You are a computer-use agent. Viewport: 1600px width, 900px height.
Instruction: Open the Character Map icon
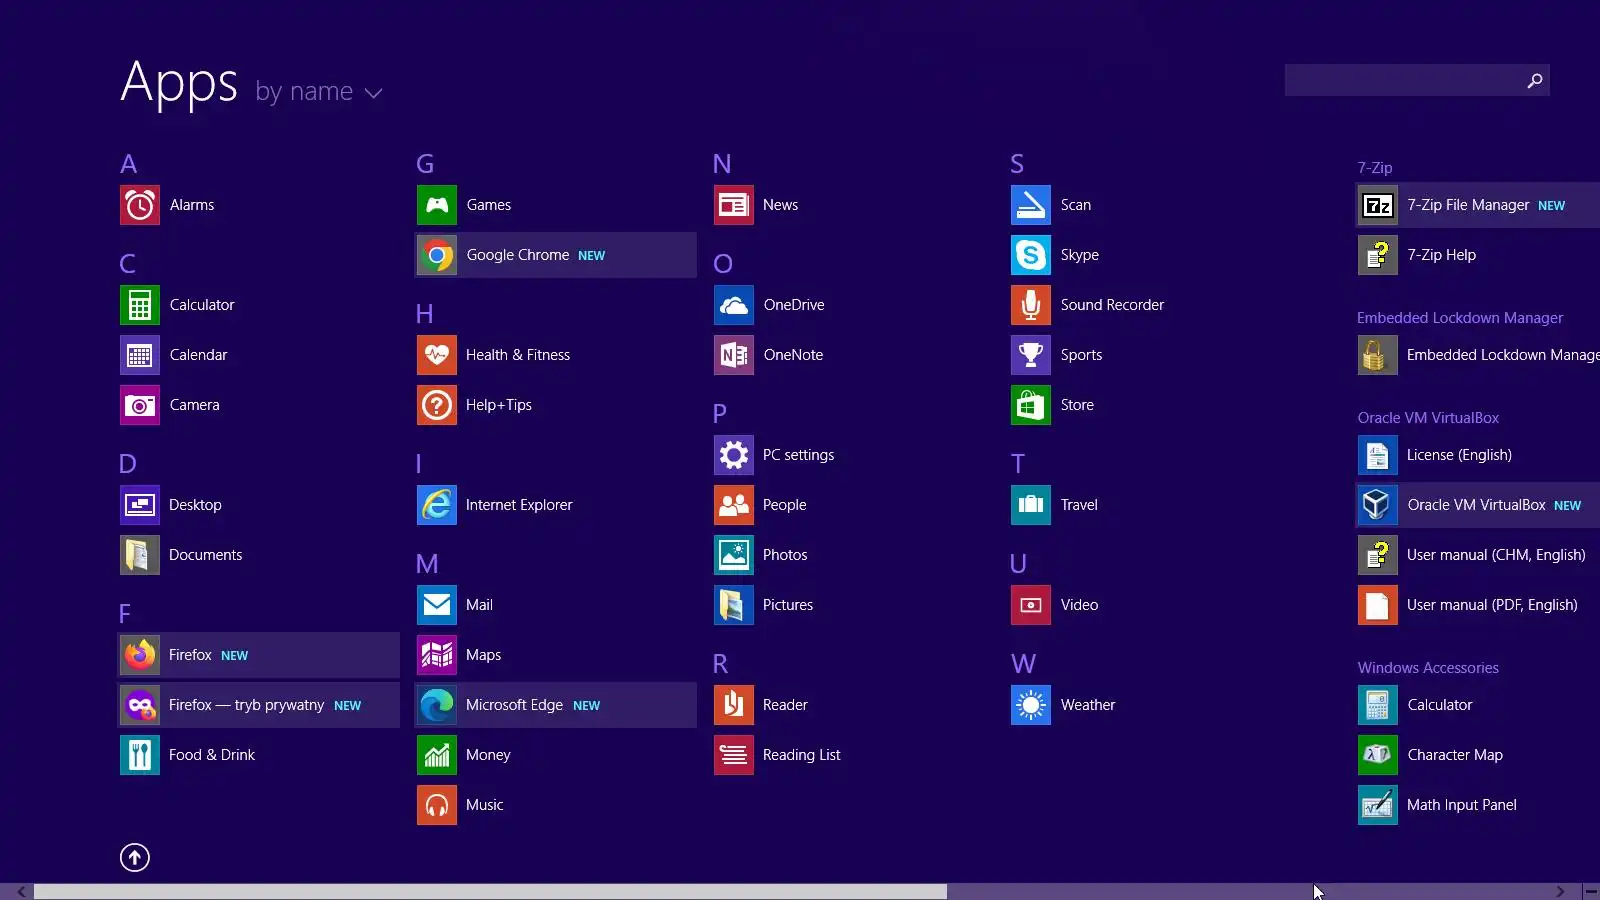pyautogui.click(x=1378, y=755)
